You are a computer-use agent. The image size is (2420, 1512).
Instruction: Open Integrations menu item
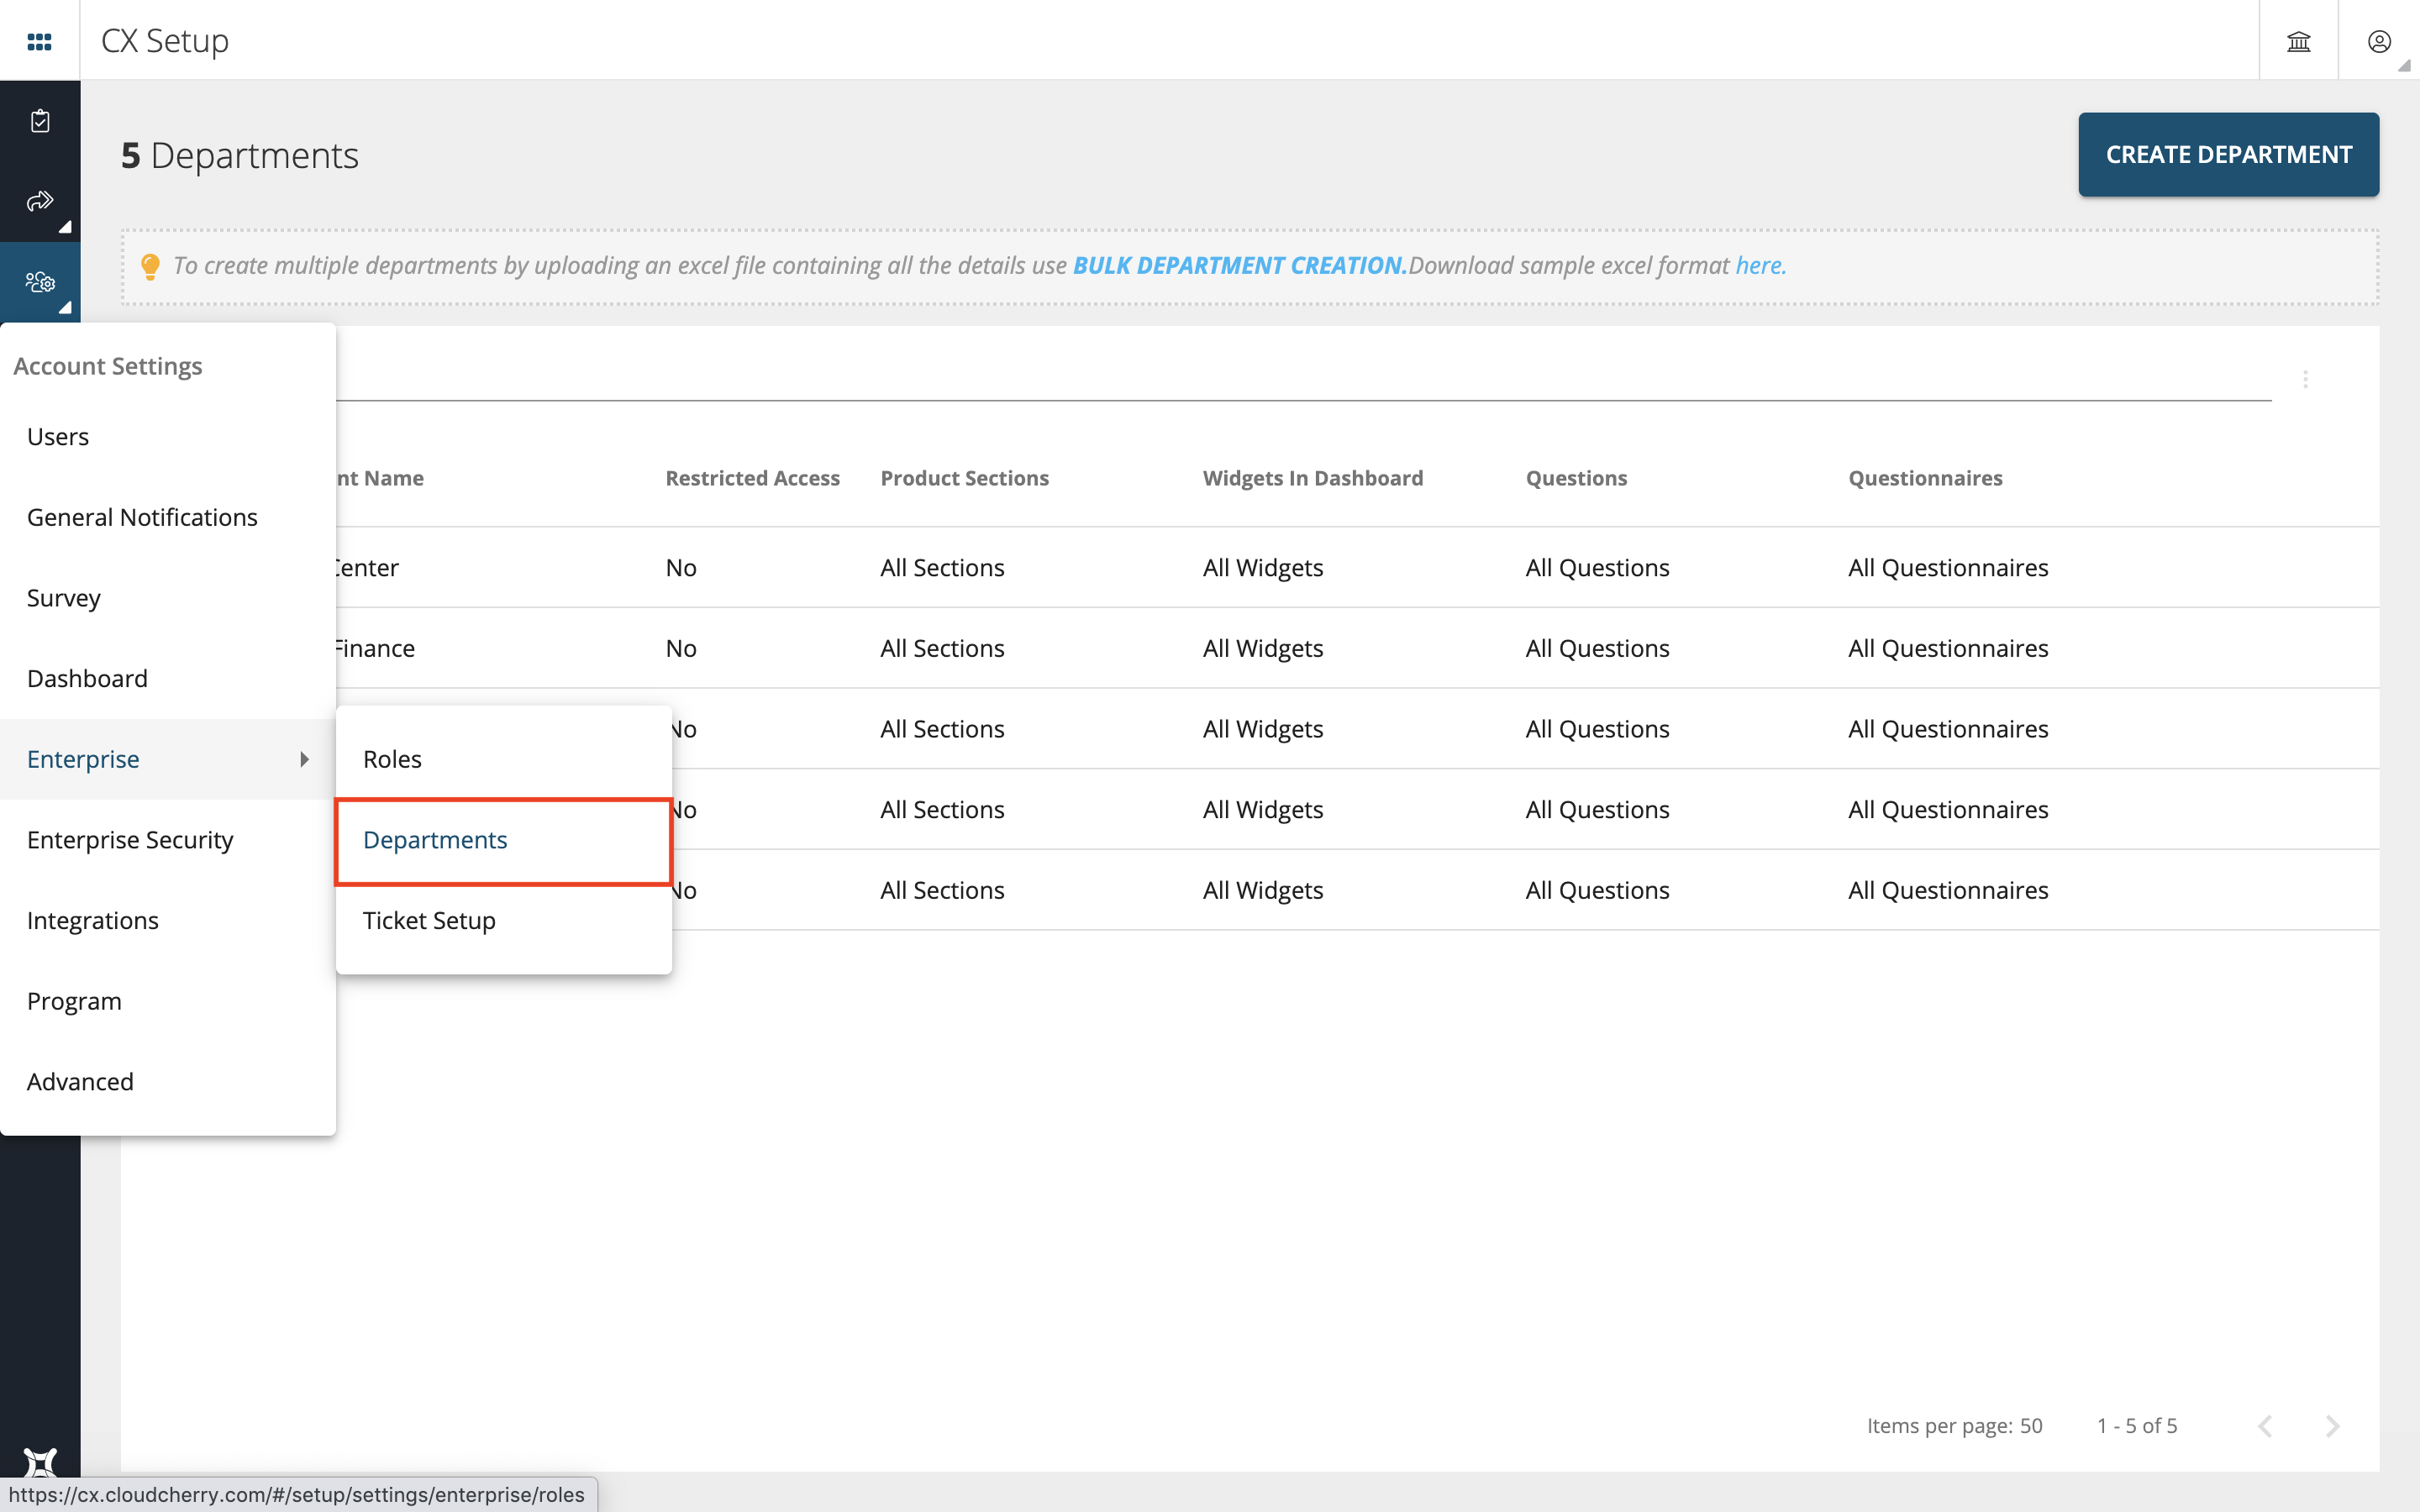168,920
